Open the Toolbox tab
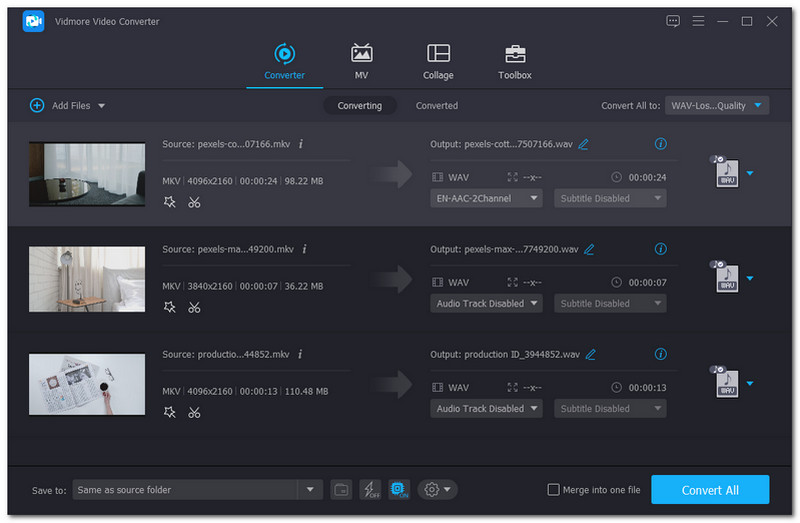Image resolution: width=800 pixels, height=523 pixels. click(514, 61)
